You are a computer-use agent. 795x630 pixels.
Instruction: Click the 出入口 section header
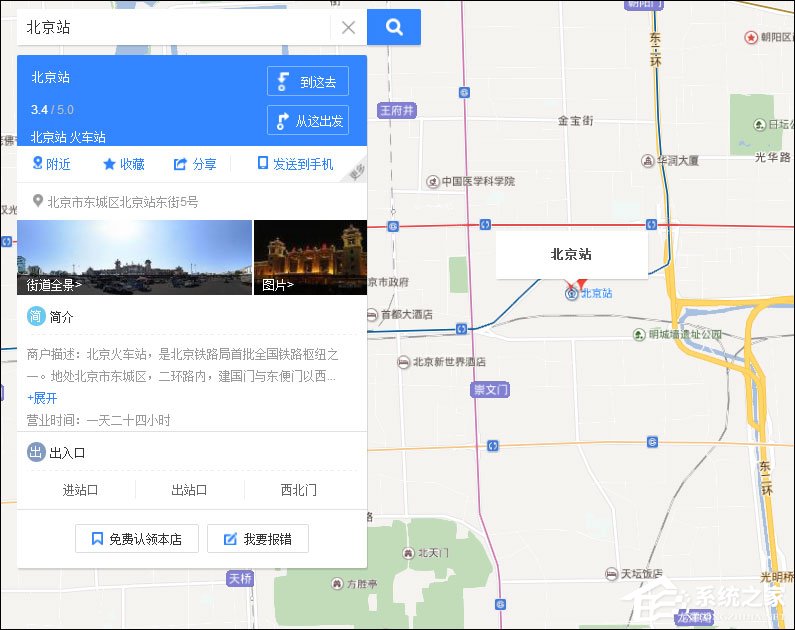click(56, 452)
